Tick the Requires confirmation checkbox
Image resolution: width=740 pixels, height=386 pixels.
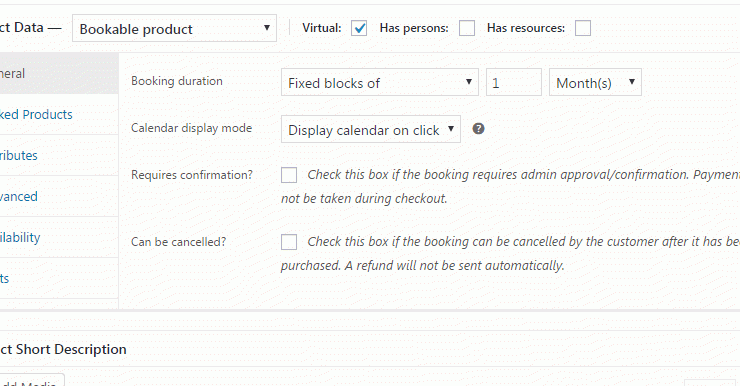pyautogui.click(x=289, y=175)
